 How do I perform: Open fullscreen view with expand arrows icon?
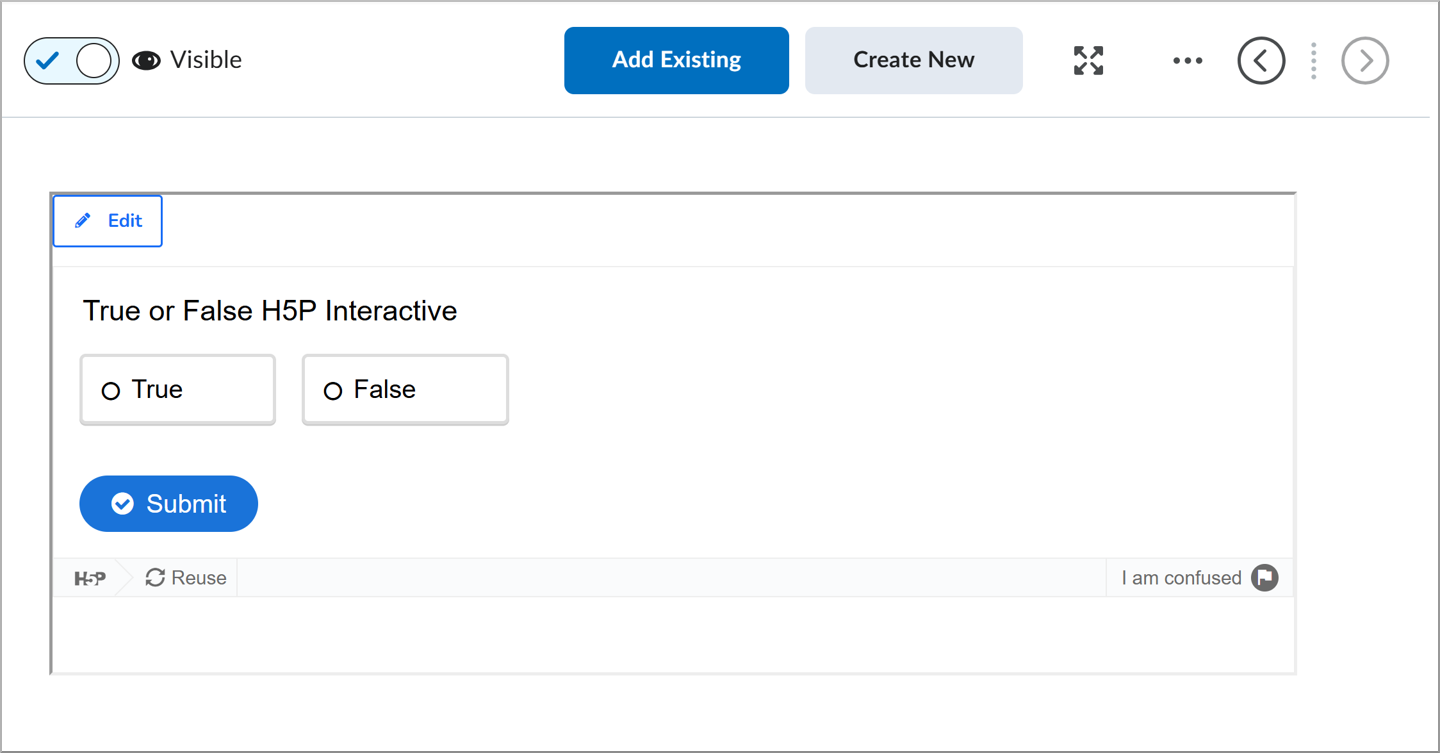tap(1088, 60)
